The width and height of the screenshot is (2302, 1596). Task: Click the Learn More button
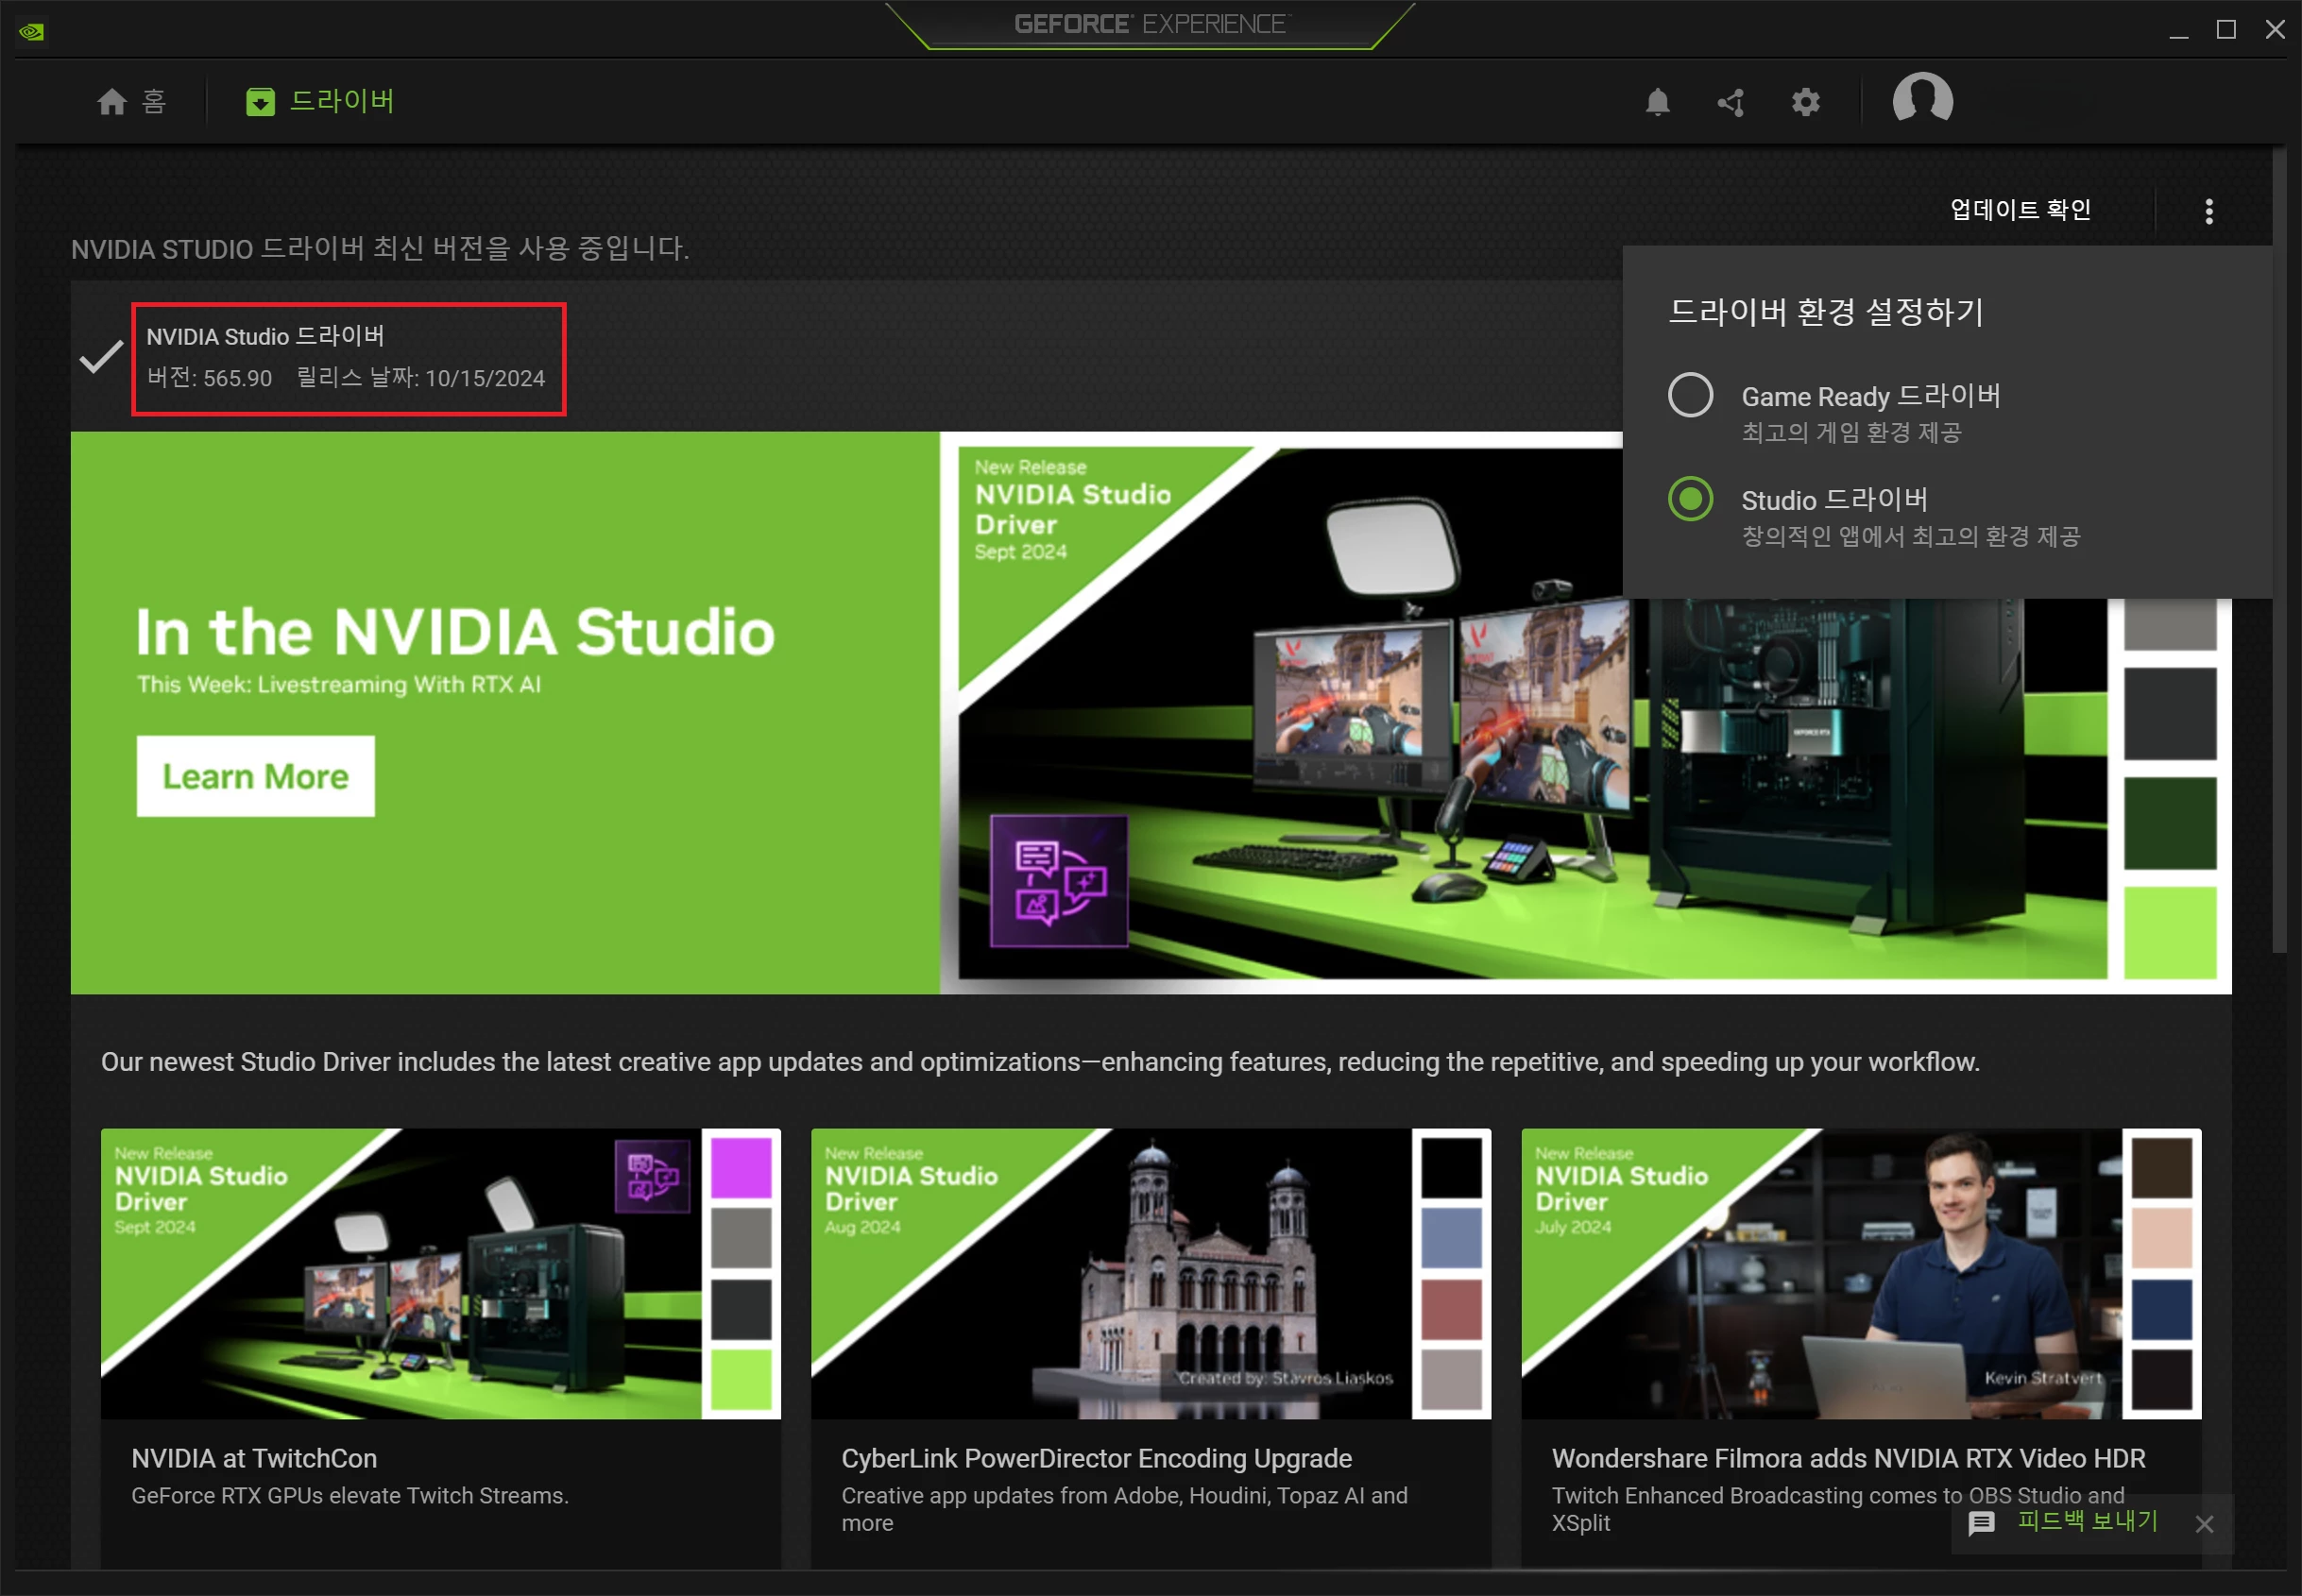tap(255, 776)
